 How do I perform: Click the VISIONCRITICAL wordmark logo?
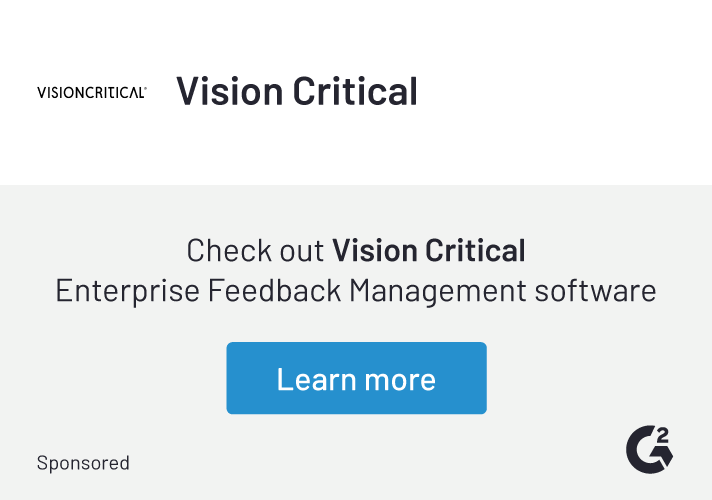(x=91, y=92)
